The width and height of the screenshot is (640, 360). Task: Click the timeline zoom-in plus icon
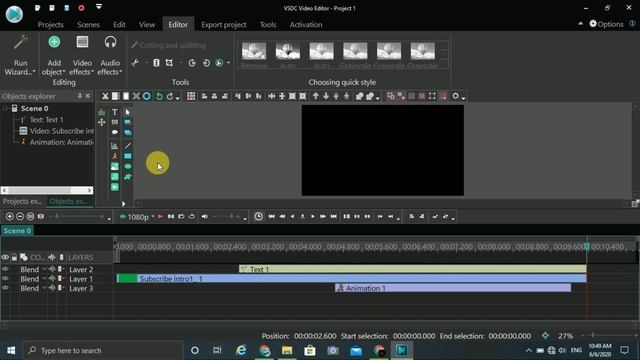tap(10, 216)
